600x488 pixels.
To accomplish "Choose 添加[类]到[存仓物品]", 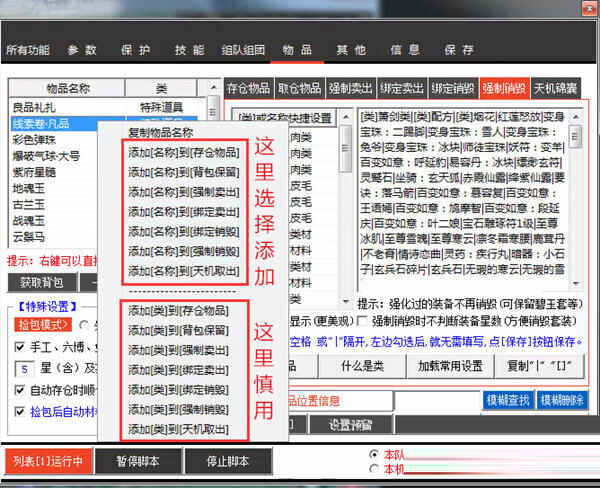I will tap(178, 310).
